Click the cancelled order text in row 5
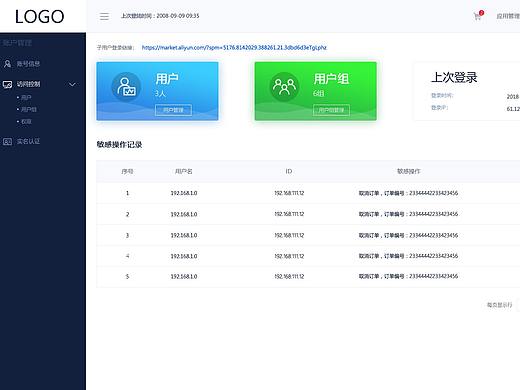Image resolution: width=520 pixels, height=390 pixels. [x=408, y=276]
